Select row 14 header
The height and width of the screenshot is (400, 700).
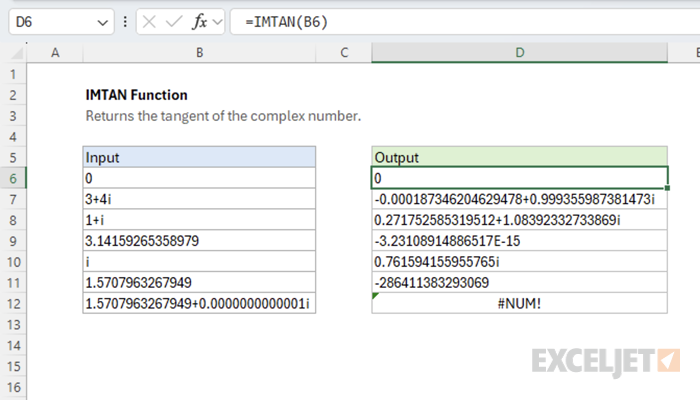point(13,345)
